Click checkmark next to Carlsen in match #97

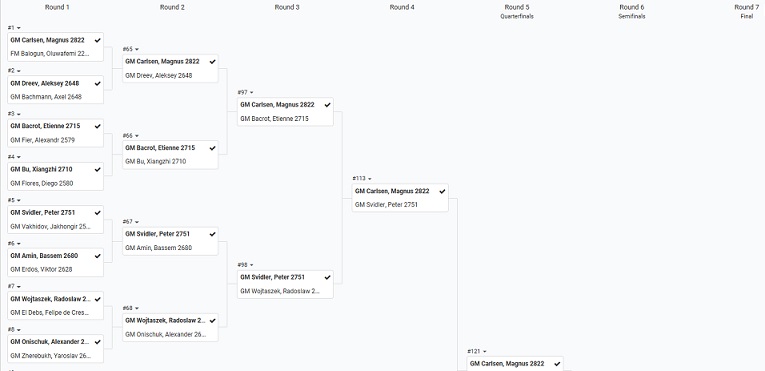point(327,105)
